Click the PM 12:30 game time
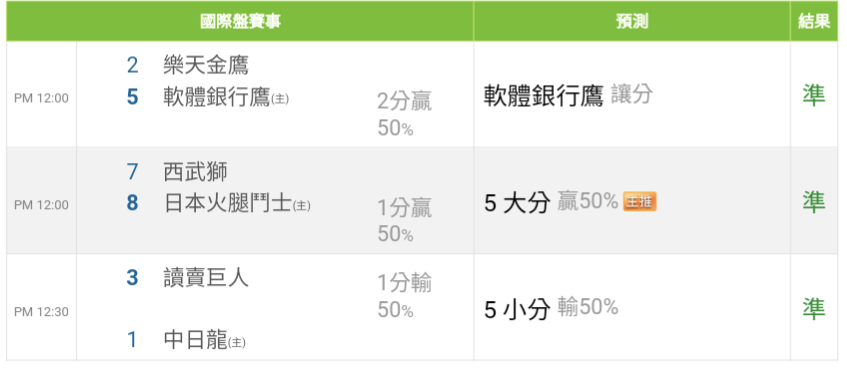The width and height of the screenshot is (847, 371). point(41,312)
